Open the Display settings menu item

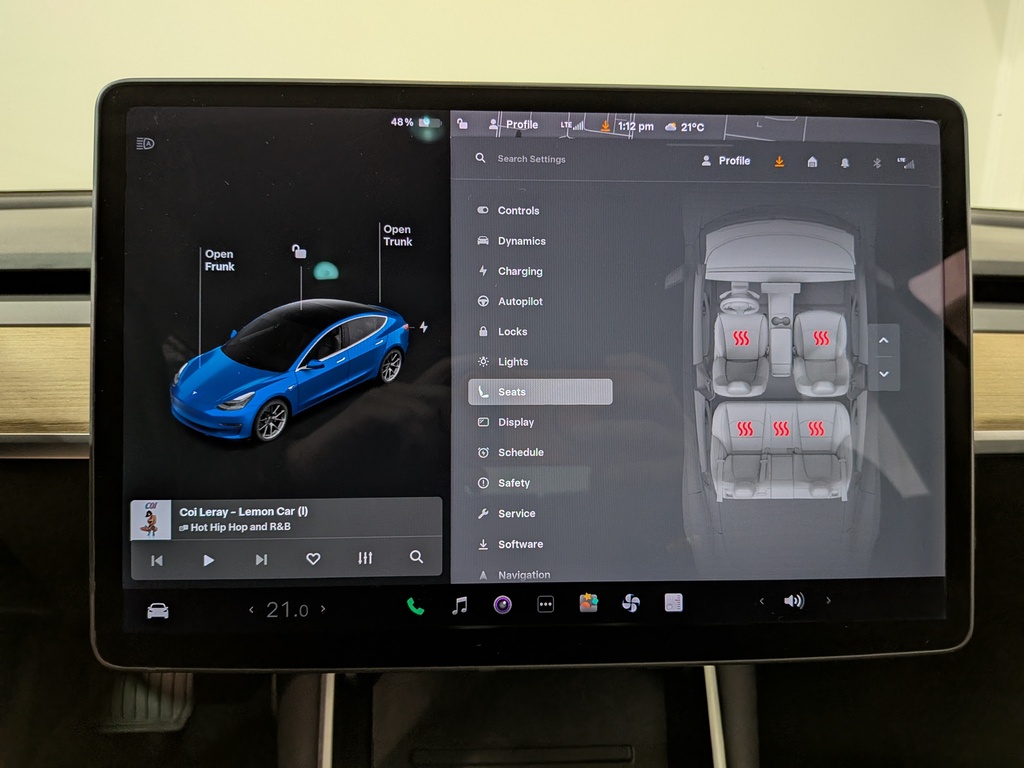(516, 422)
